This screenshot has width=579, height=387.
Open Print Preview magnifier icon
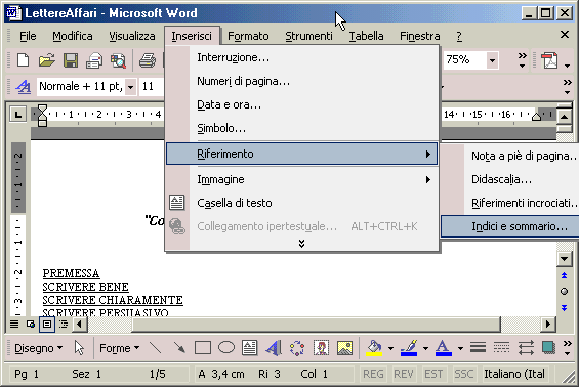[119, 60]
